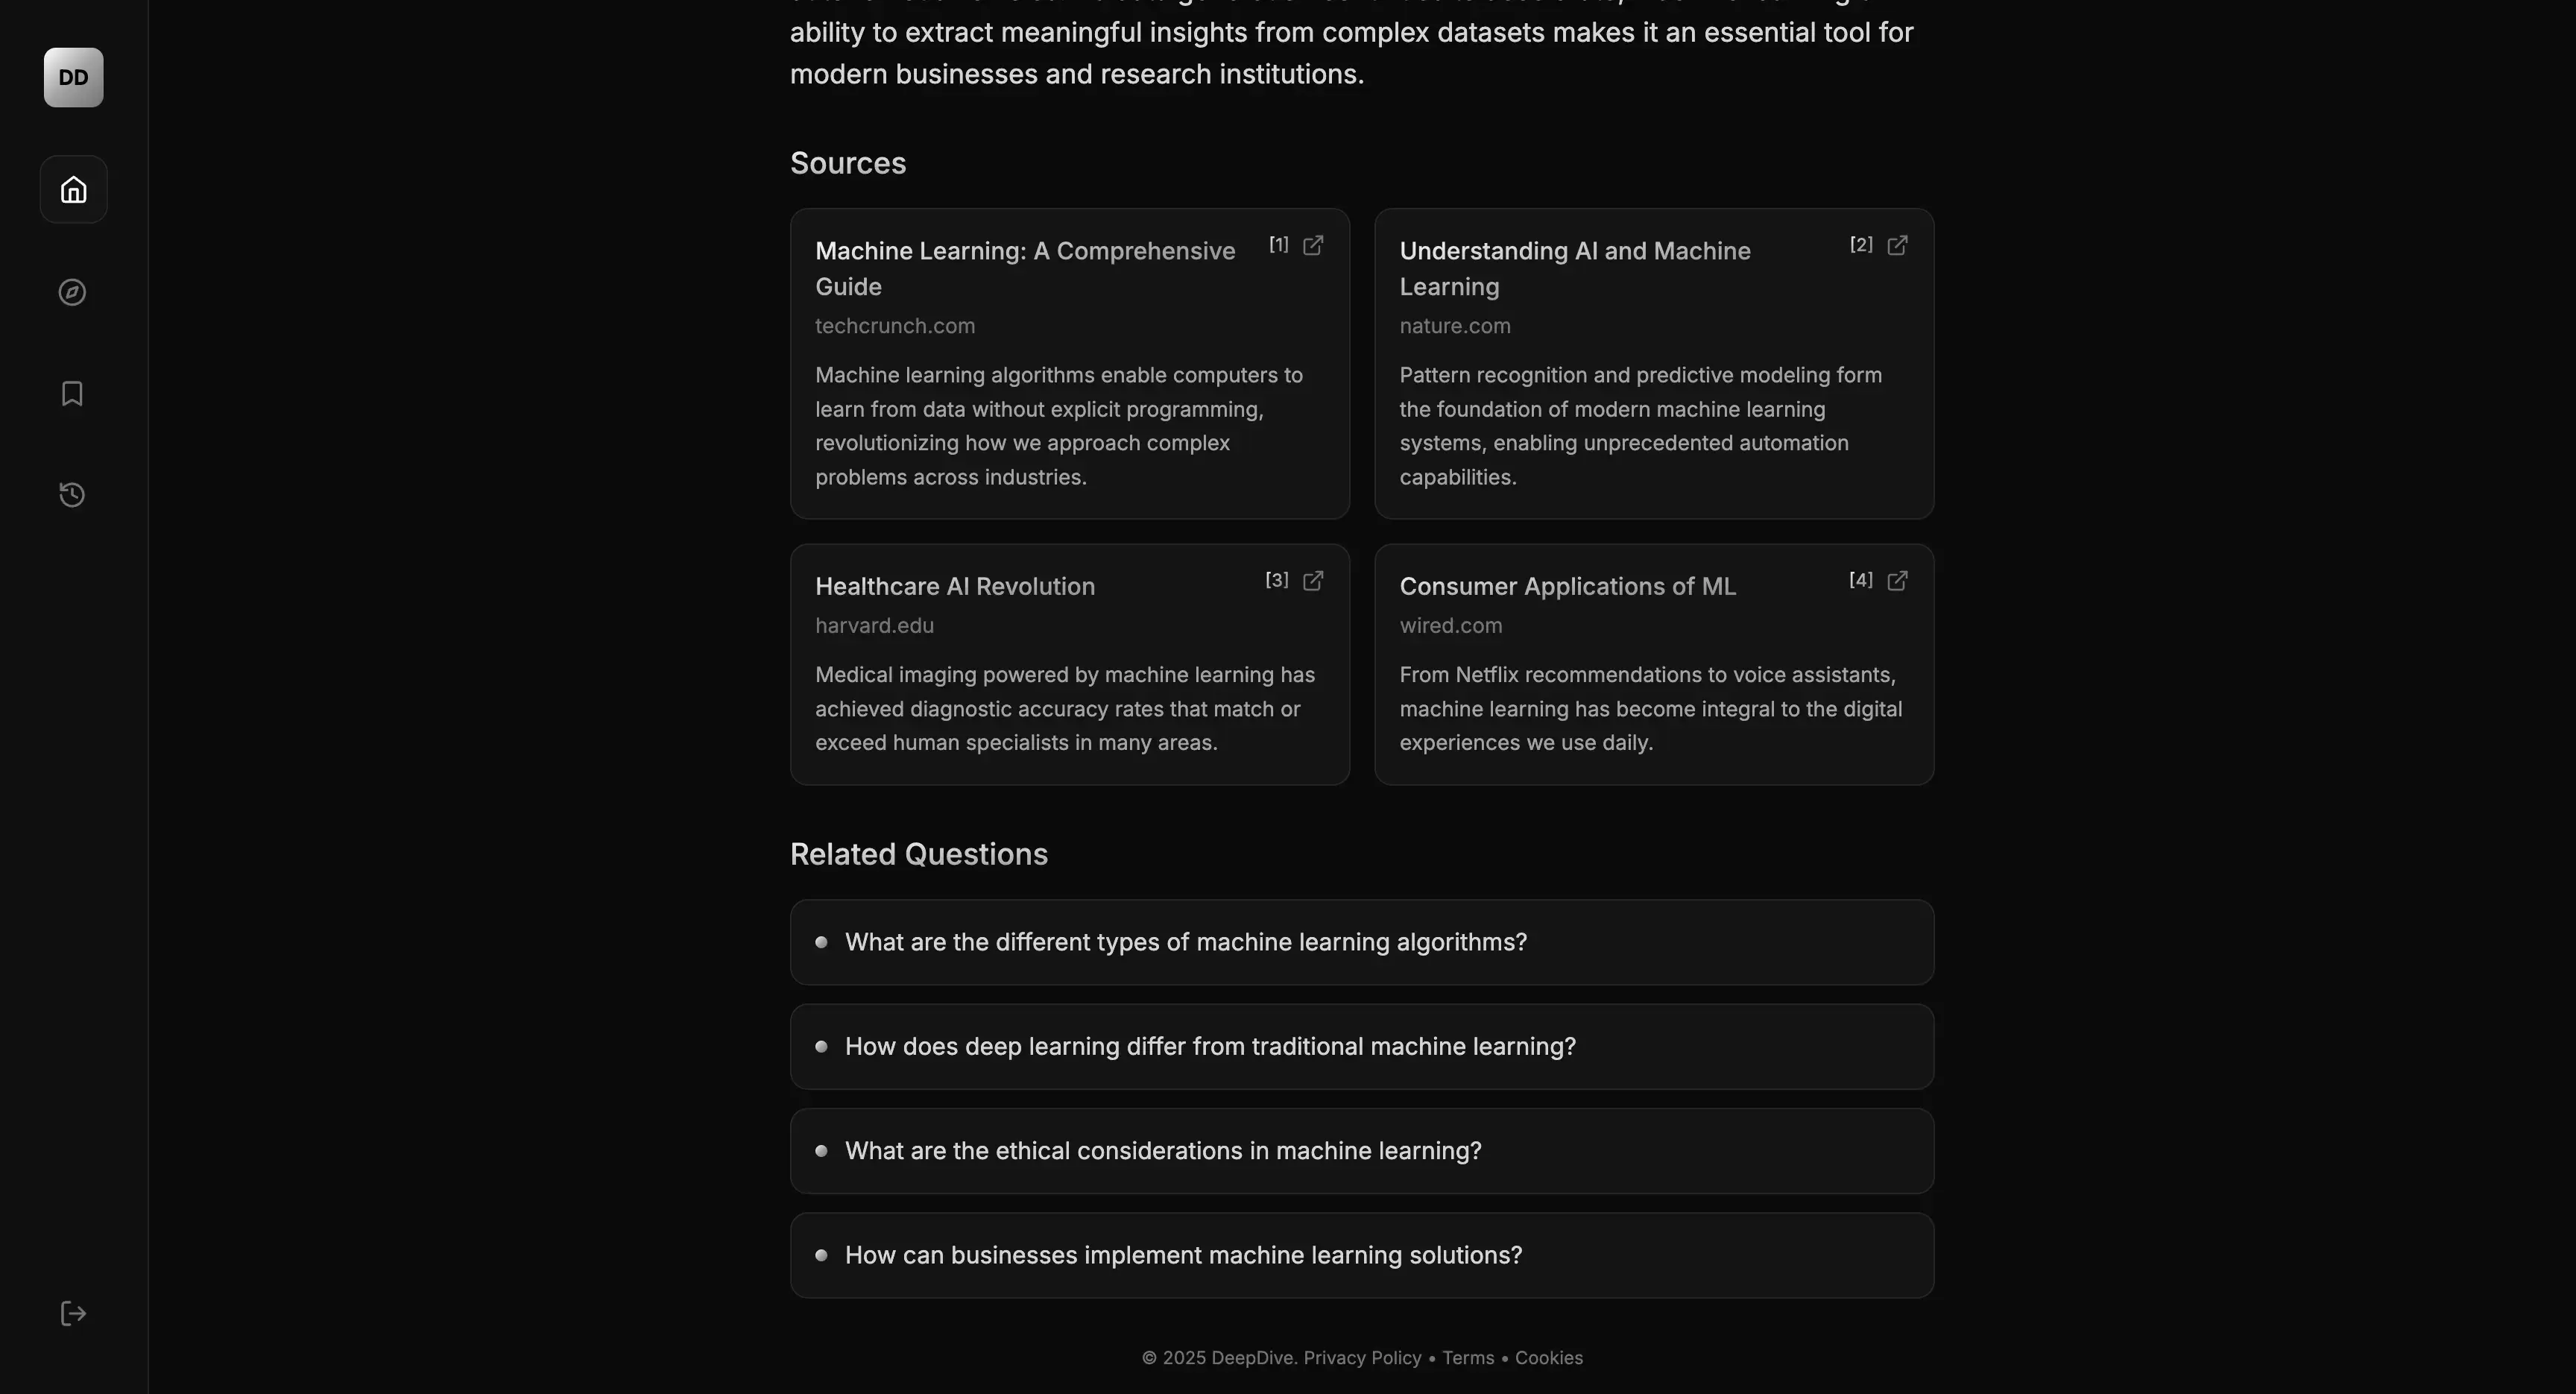Open the Terms footer link
Screen dimensions: 2576x1394
point(1468,1358)
